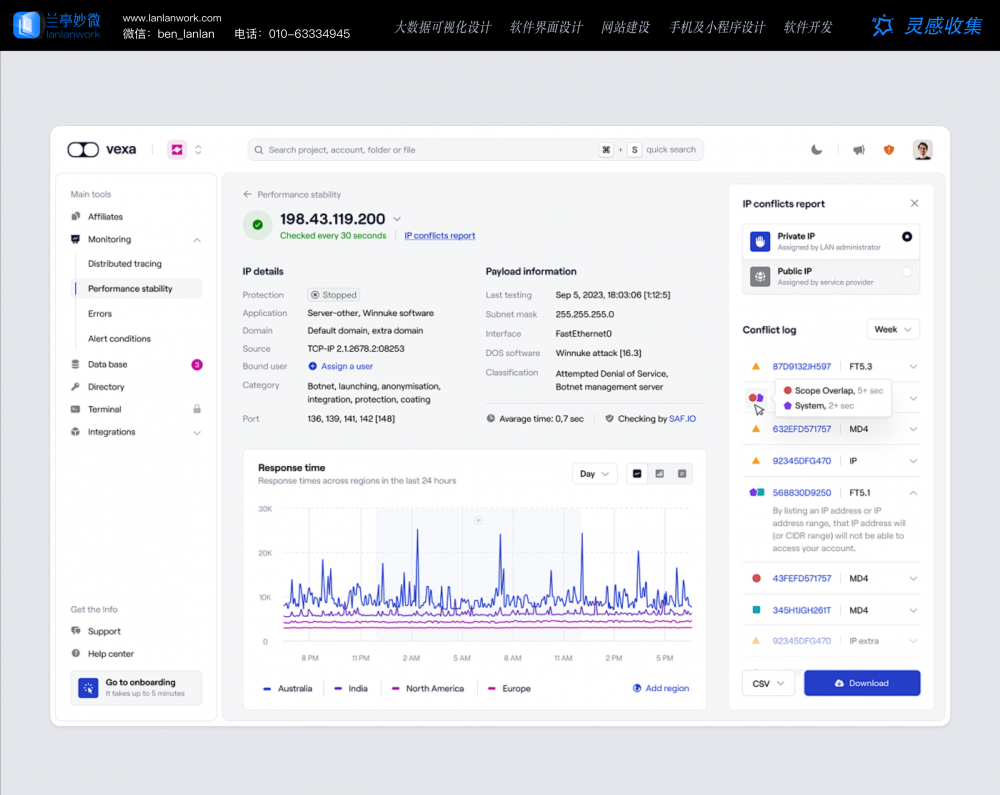Click the orange shield security icon

coord(889,150)
